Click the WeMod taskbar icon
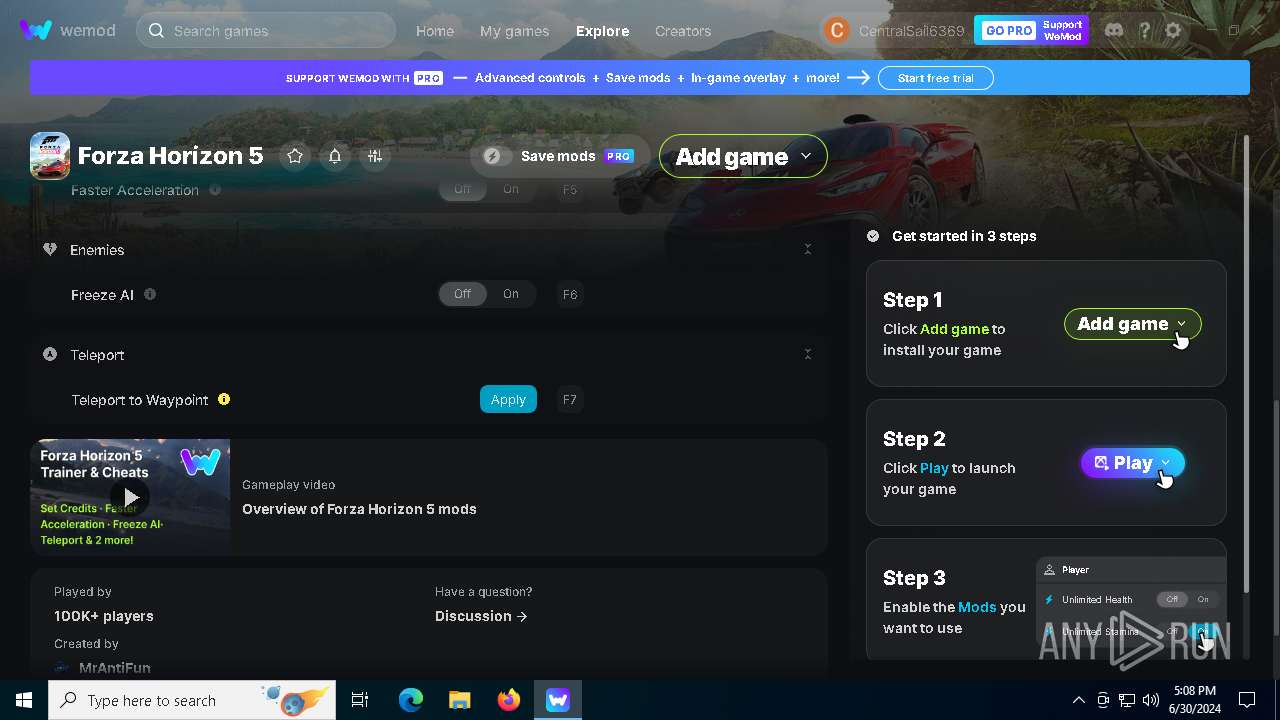The image size is (1280, 720). tap(557, 700)
